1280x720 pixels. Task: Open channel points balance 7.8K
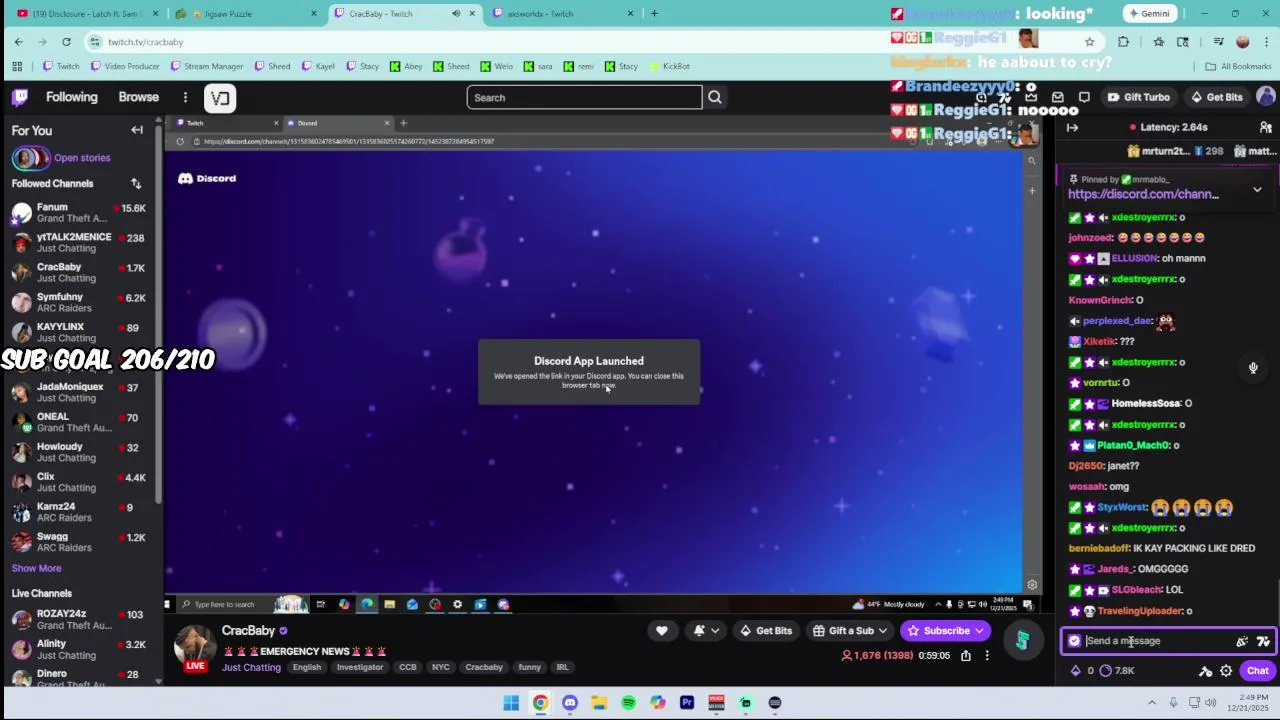point(1116,671)
